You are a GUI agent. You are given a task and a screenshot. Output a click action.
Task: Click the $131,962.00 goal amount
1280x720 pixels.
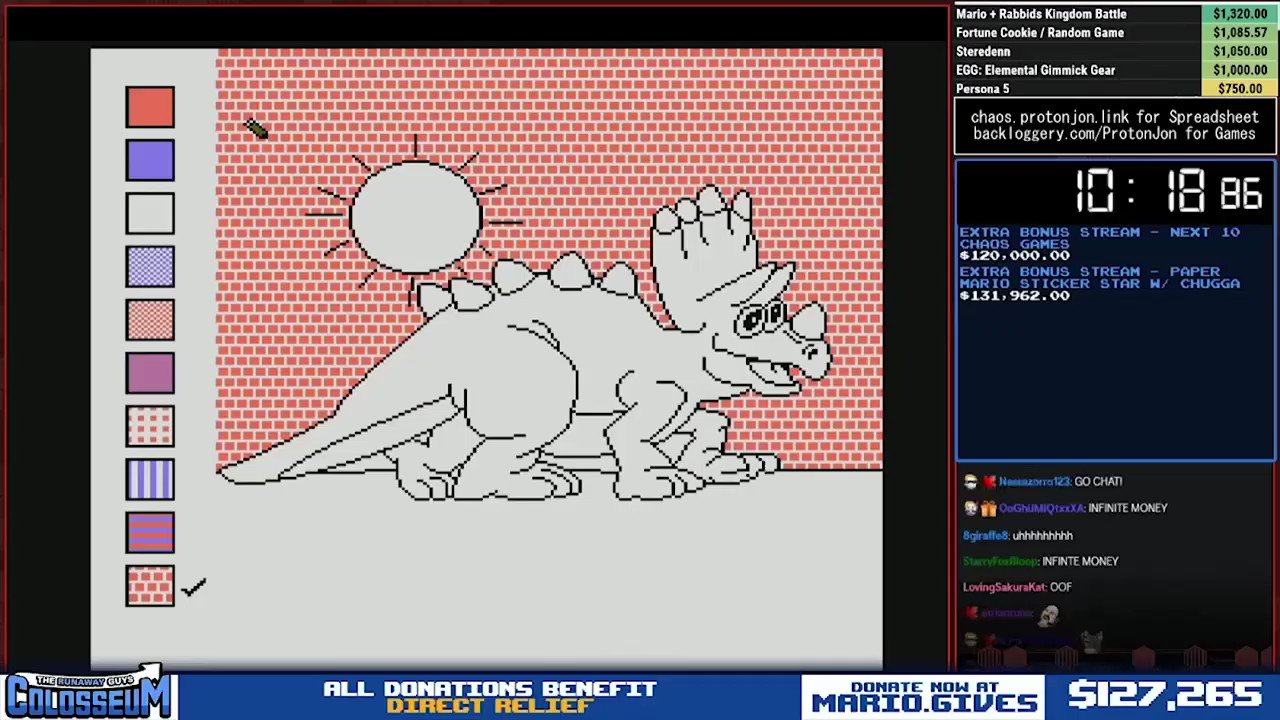pos(1014,296)
